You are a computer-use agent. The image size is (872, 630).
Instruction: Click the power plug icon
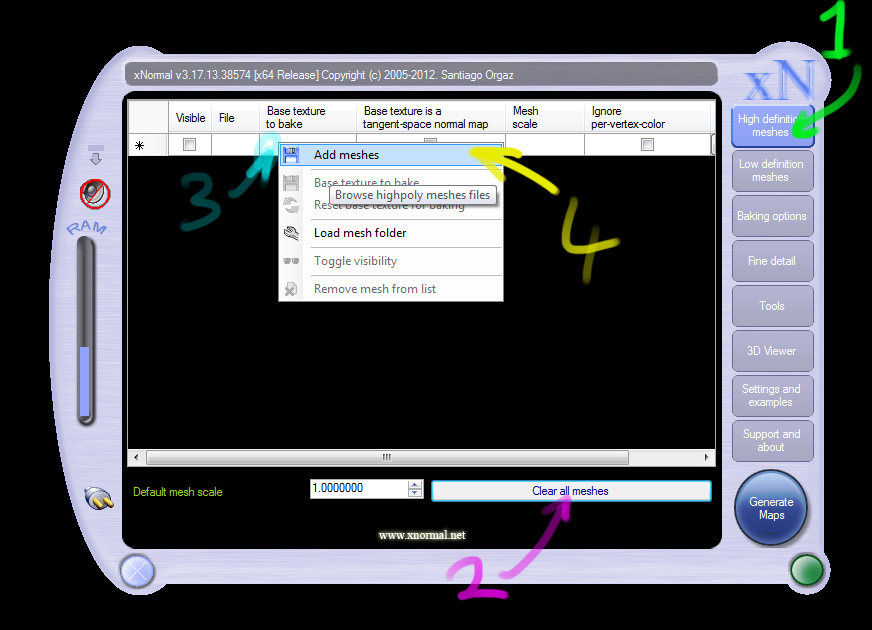tap(99, 498)
